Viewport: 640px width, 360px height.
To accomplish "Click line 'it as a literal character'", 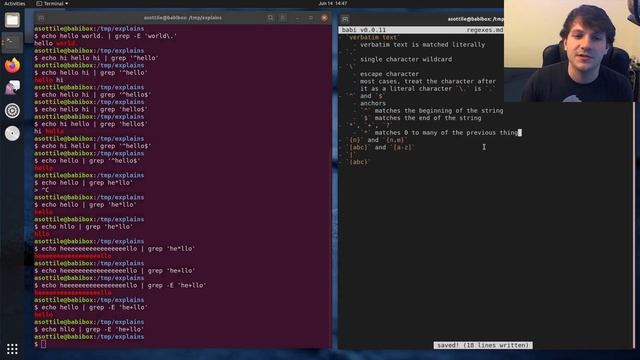I will click(x=428, y=89).
